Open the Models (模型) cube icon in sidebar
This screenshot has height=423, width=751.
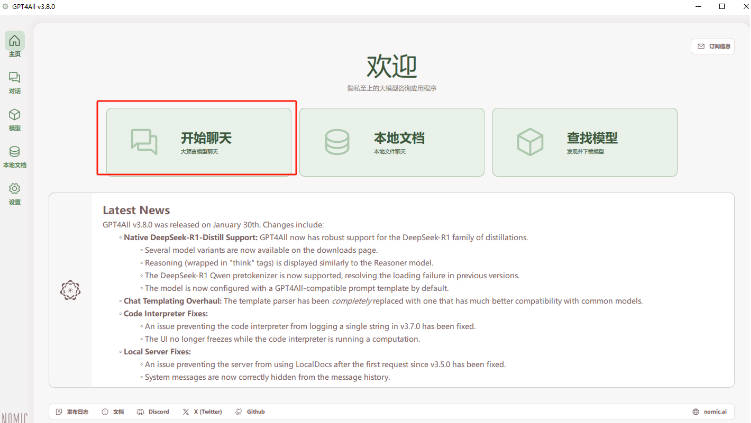point(15,119)
